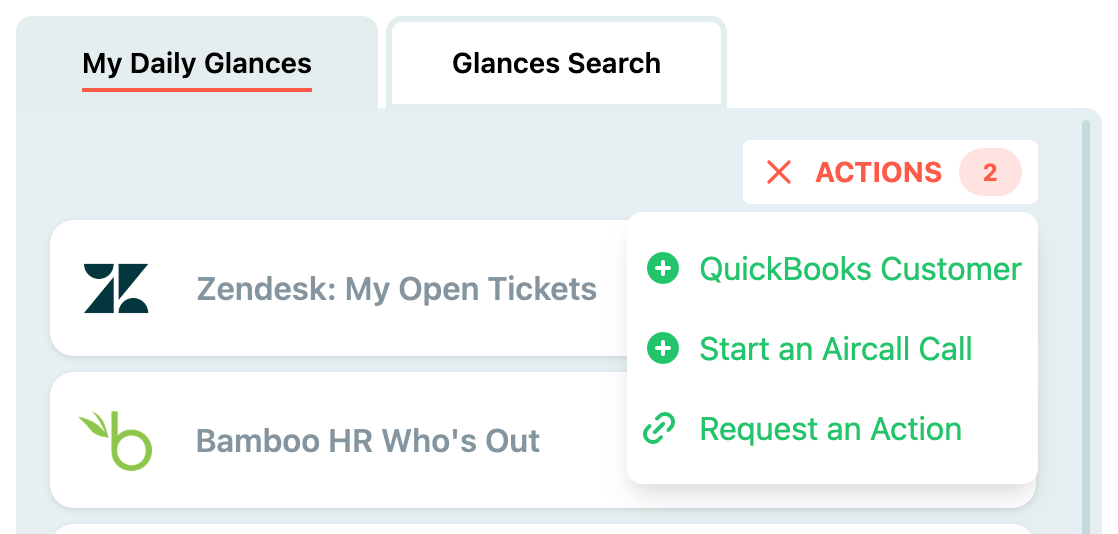Collapse the ACTIONS dropdown menu
Screen dimensions: 1118x534
tap(890, 172)
